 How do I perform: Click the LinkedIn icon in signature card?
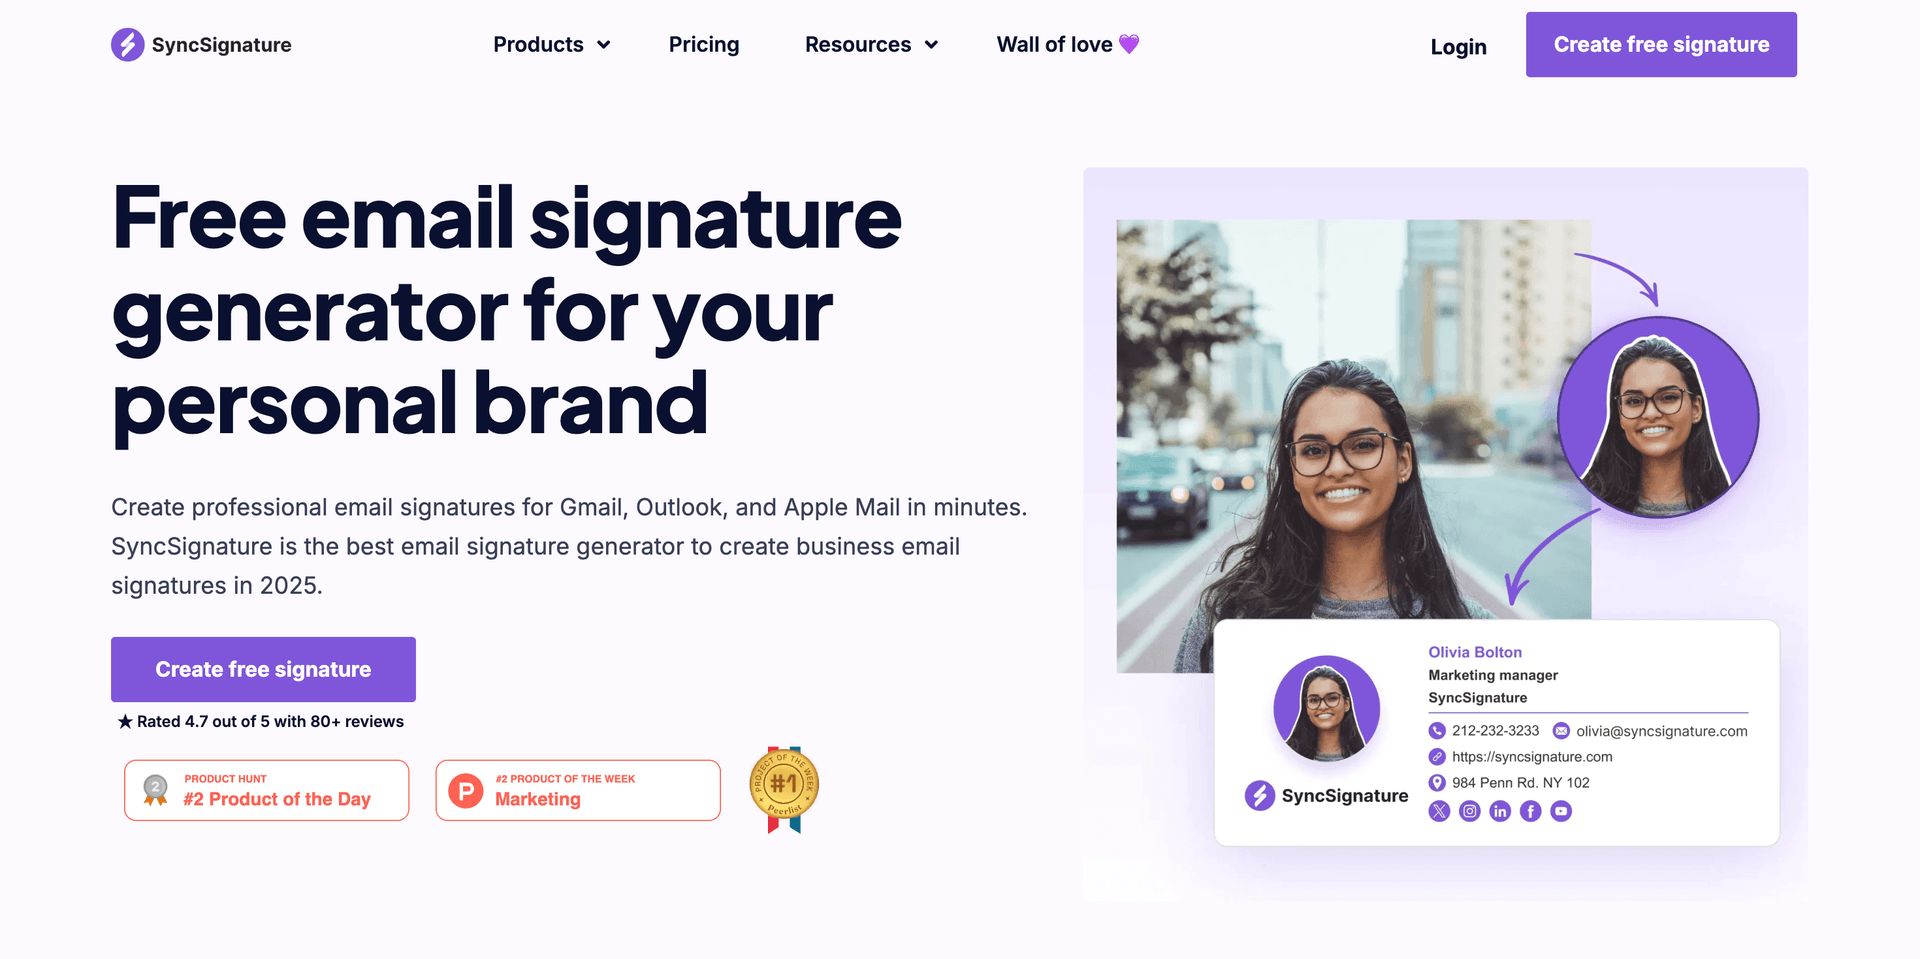(x=1500, y=811)
